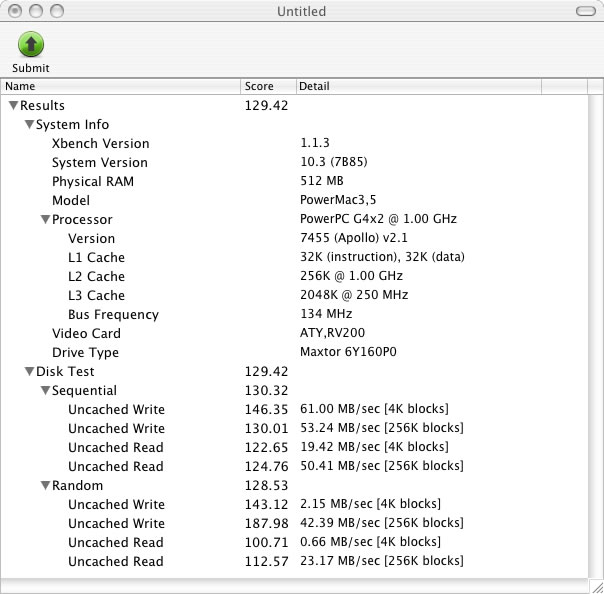
Task: Click the score value 122.65
Action: (x=267, y=448)
